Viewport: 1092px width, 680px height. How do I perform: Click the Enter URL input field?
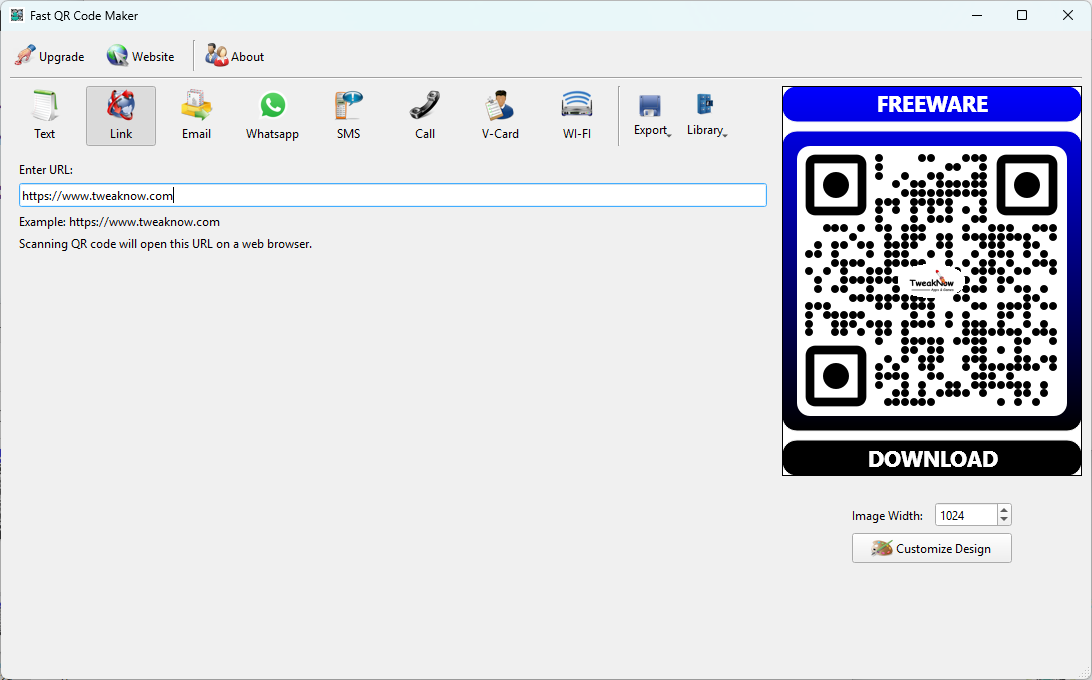pyautogui.click(x=393, y=195)
